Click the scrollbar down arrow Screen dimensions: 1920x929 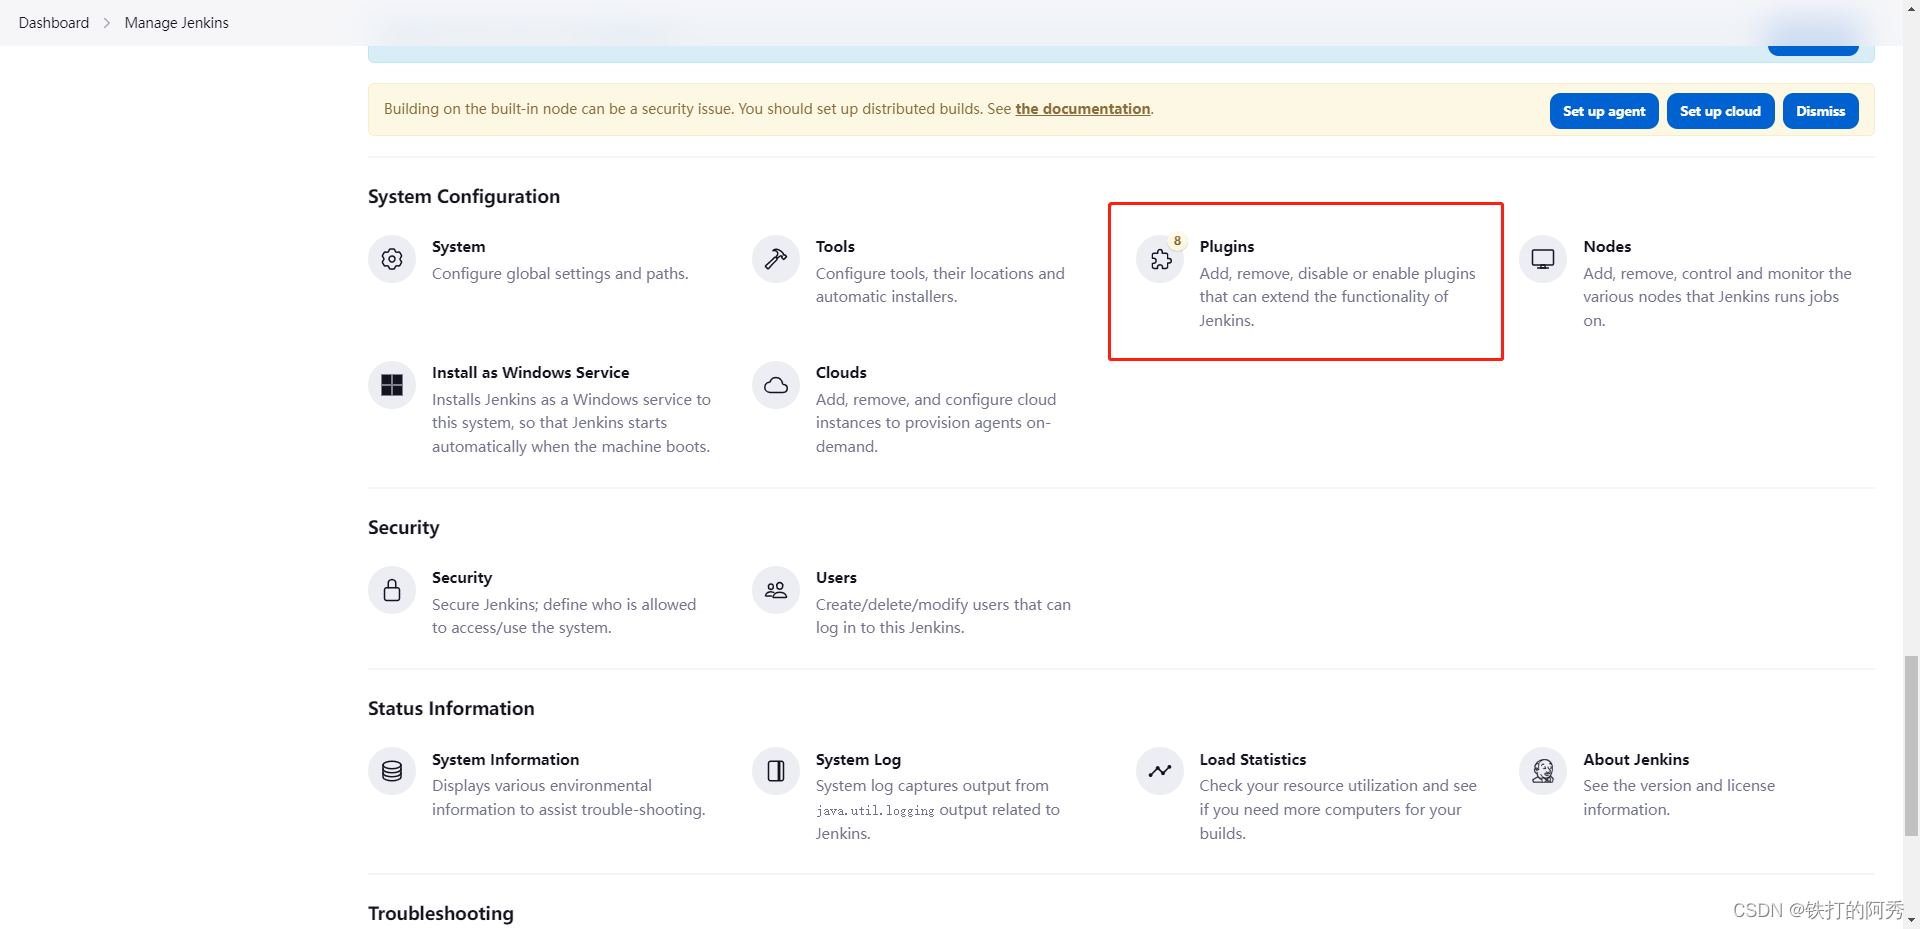[1911, 920]
